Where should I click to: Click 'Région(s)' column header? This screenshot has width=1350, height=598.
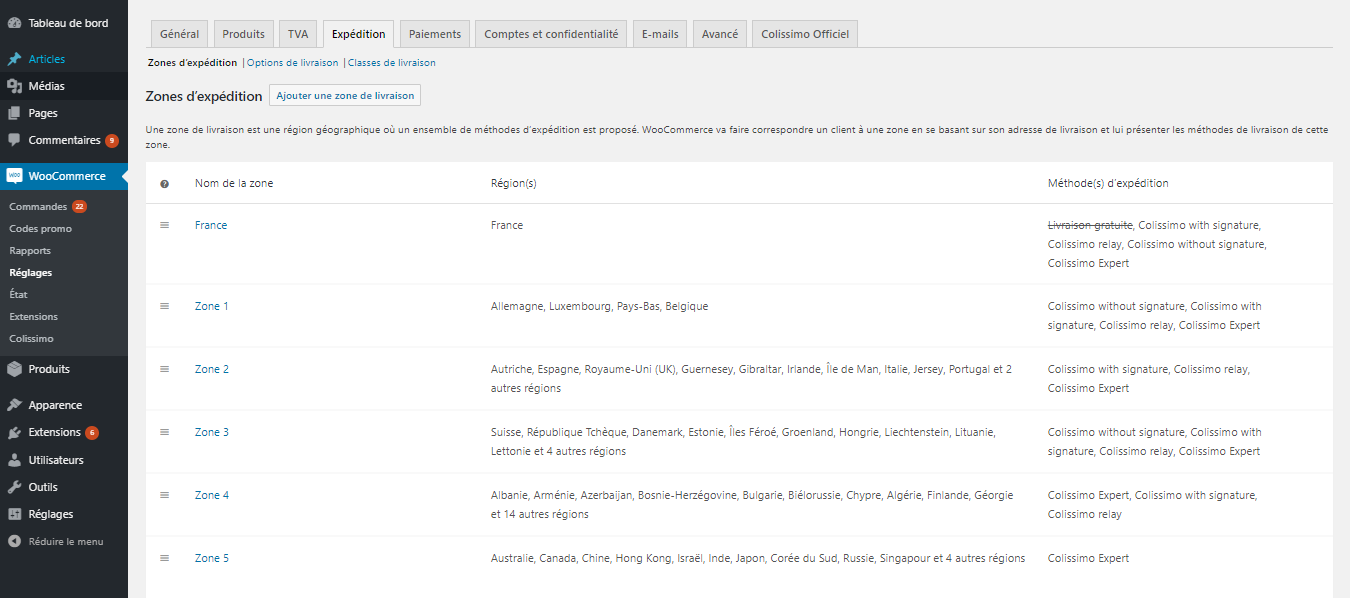(x=514, y=184)
